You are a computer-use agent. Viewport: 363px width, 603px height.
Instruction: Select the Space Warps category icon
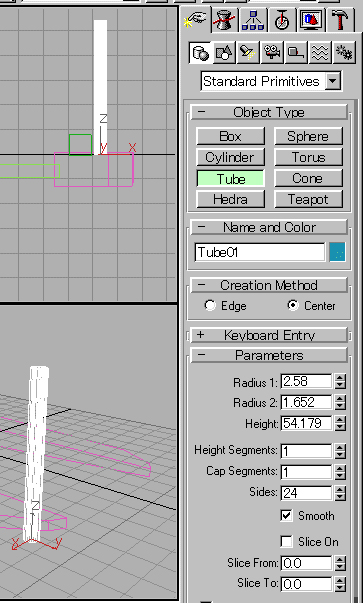coord(320,53)
